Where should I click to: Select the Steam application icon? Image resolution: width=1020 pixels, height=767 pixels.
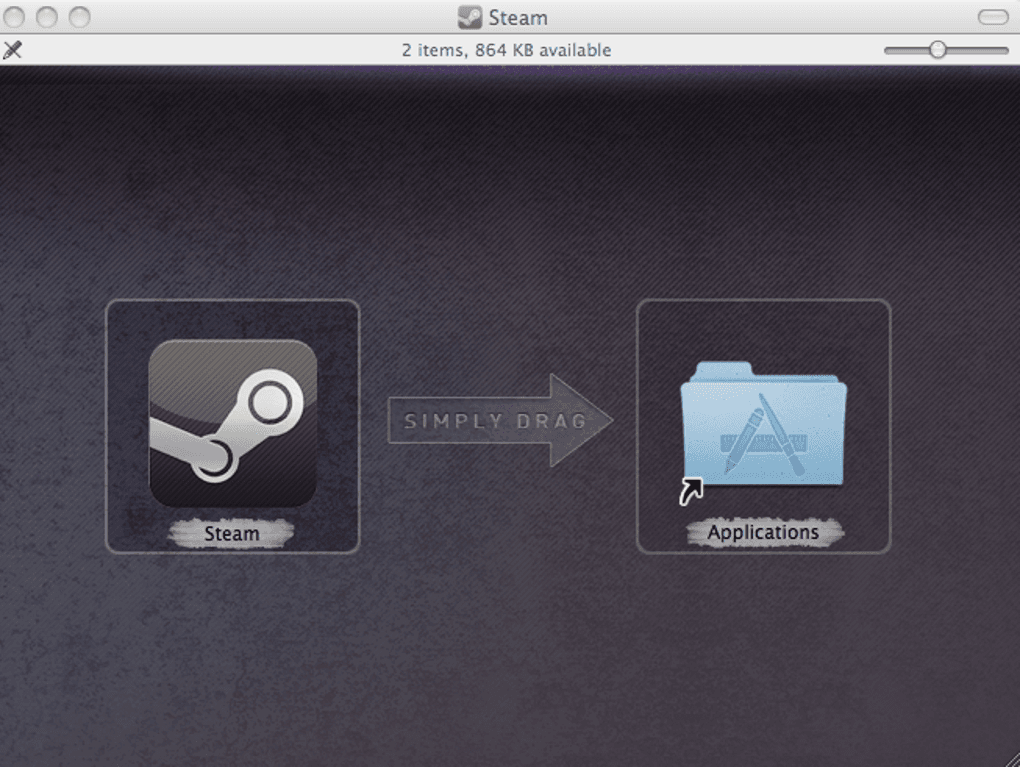point(233,423)
